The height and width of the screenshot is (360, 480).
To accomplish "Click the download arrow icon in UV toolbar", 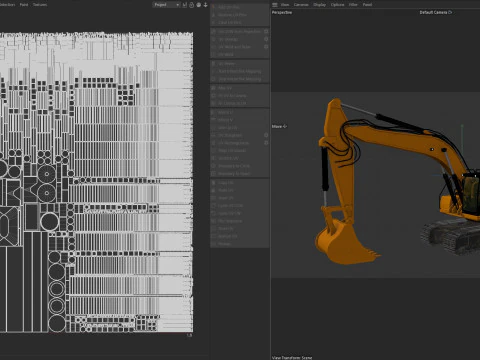I will click(205, 5).
